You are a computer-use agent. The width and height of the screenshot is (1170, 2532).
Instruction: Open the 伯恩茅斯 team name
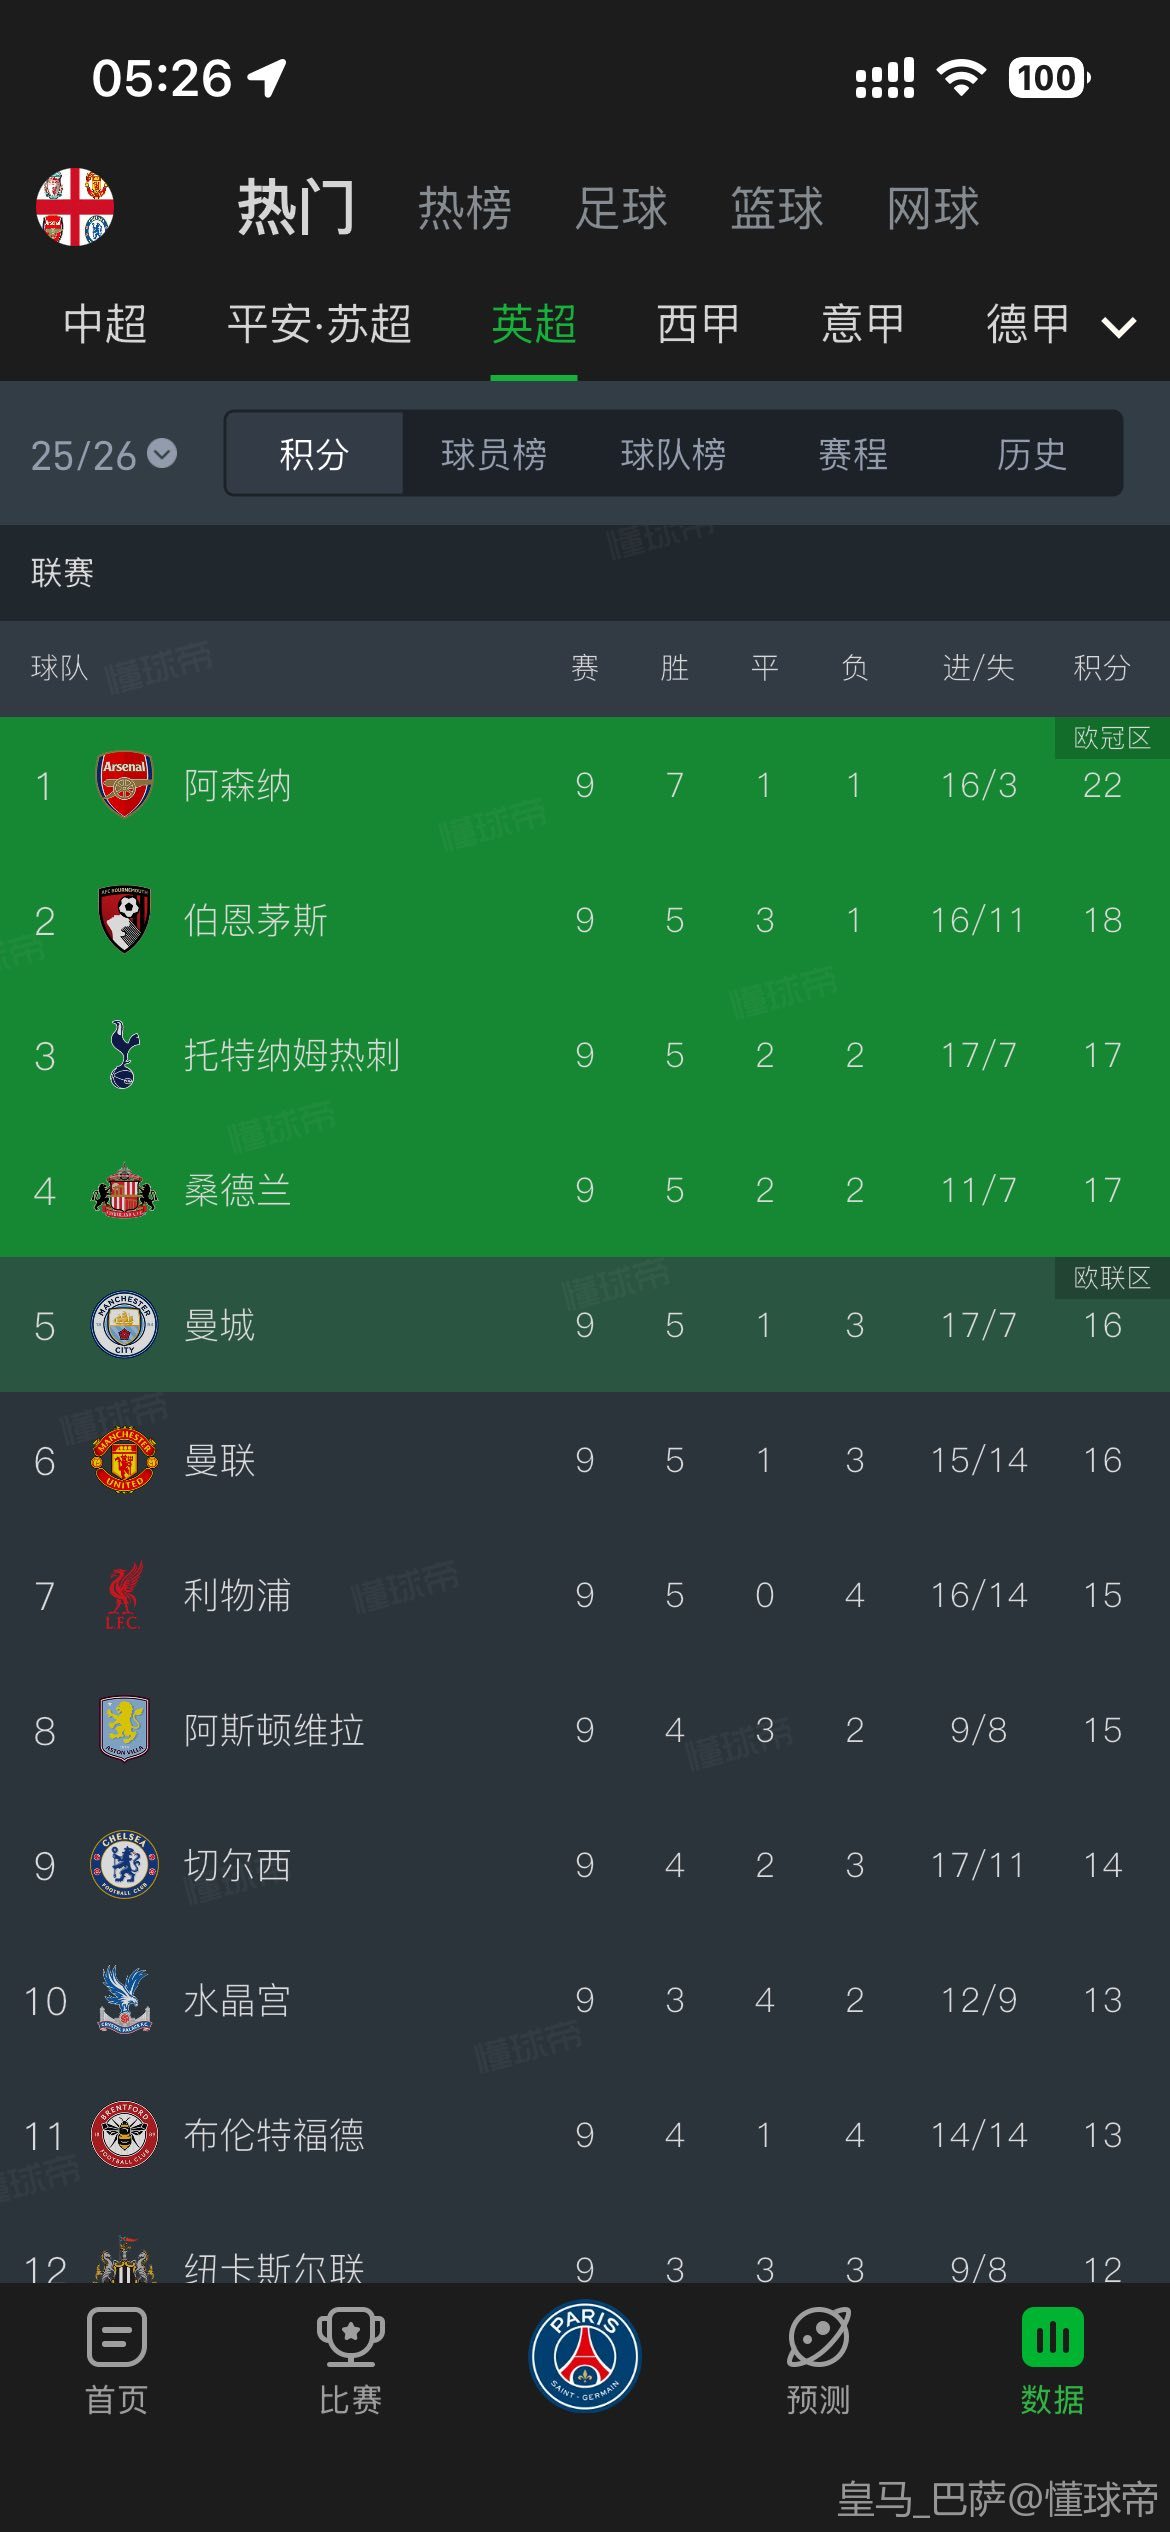(256, 920)
